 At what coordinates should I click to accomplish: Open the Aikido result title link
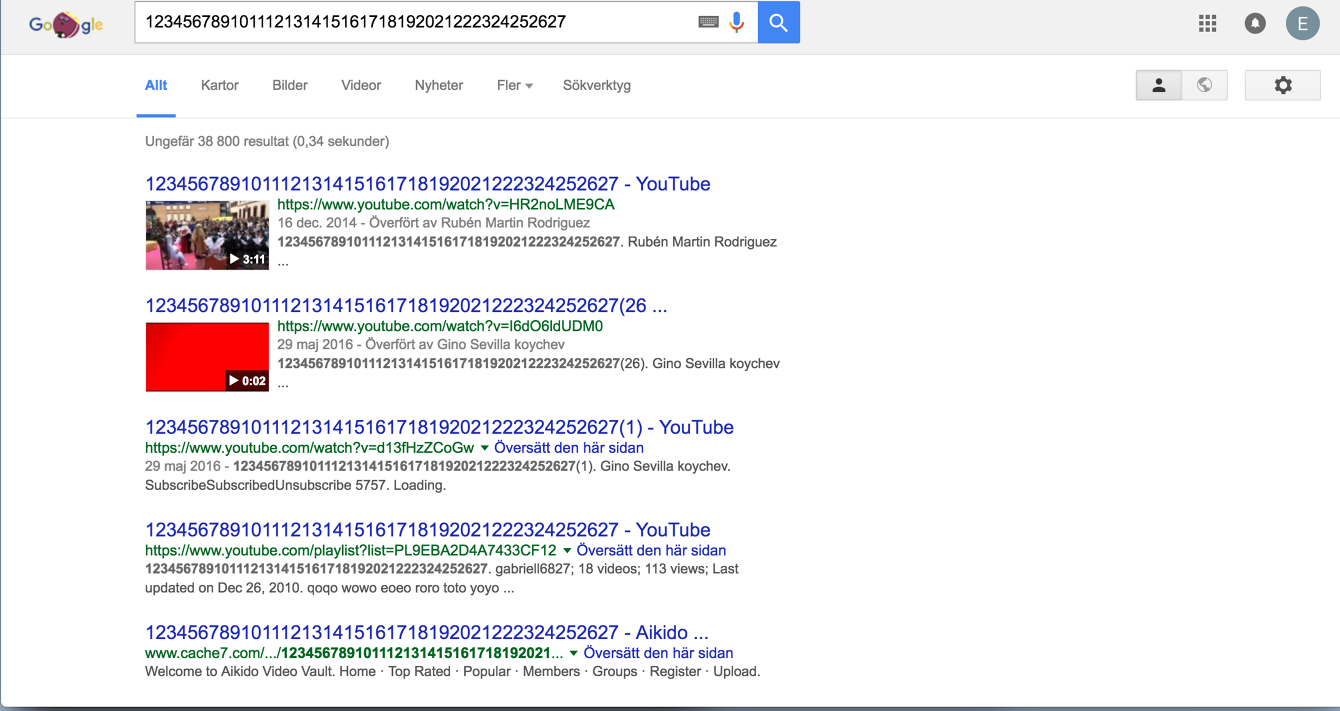pyautogui.click(x=426, y=632)
